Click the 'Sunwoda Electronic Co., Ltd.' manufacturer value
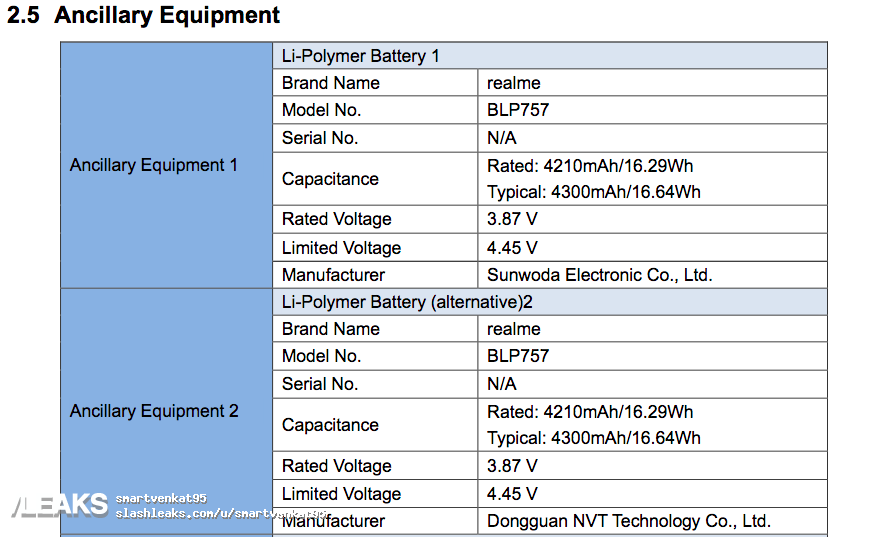 click(599, 275)
